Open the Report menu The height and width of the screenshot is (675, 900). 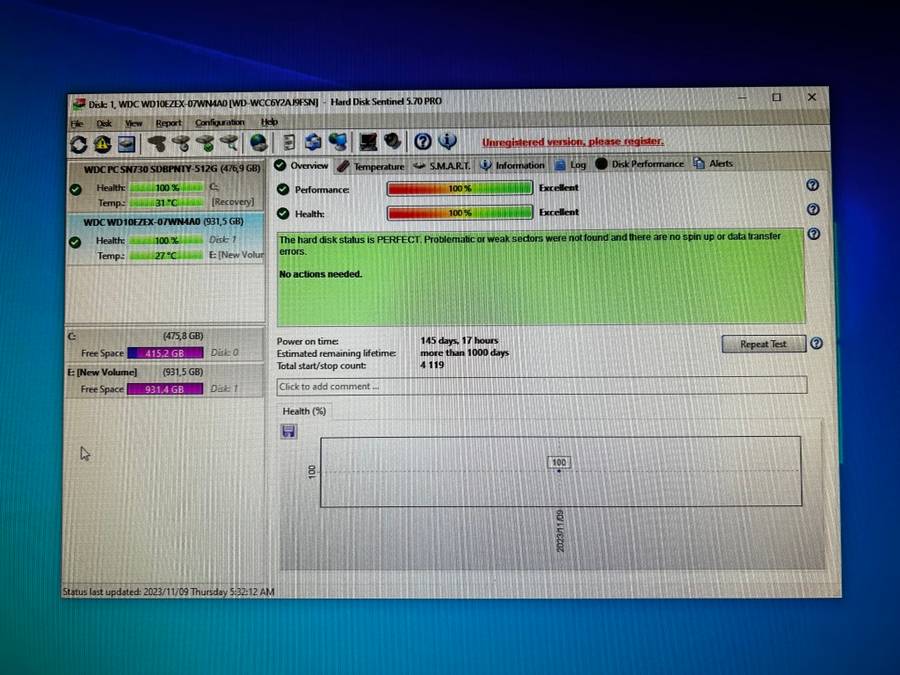click(168, 123)
